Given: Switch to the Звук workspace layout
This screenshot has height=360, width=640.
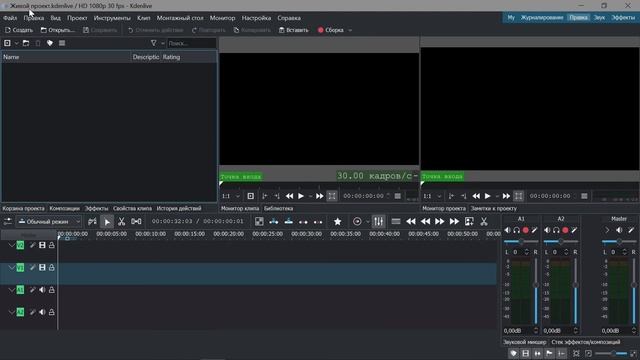Looking at the screenshot, I should point(599,18).
